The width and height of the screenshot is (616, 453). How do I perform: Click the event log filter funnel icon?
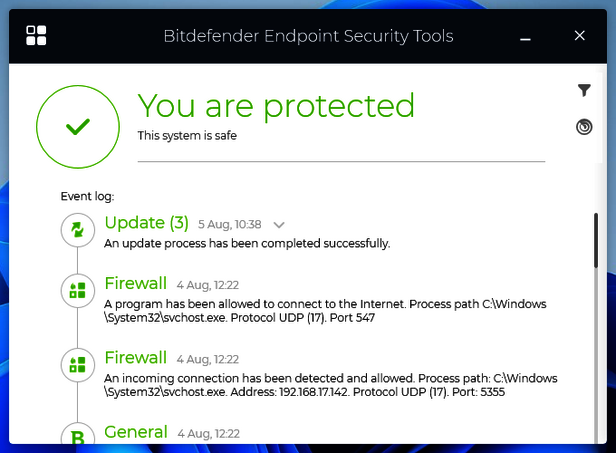click(585, 91)
